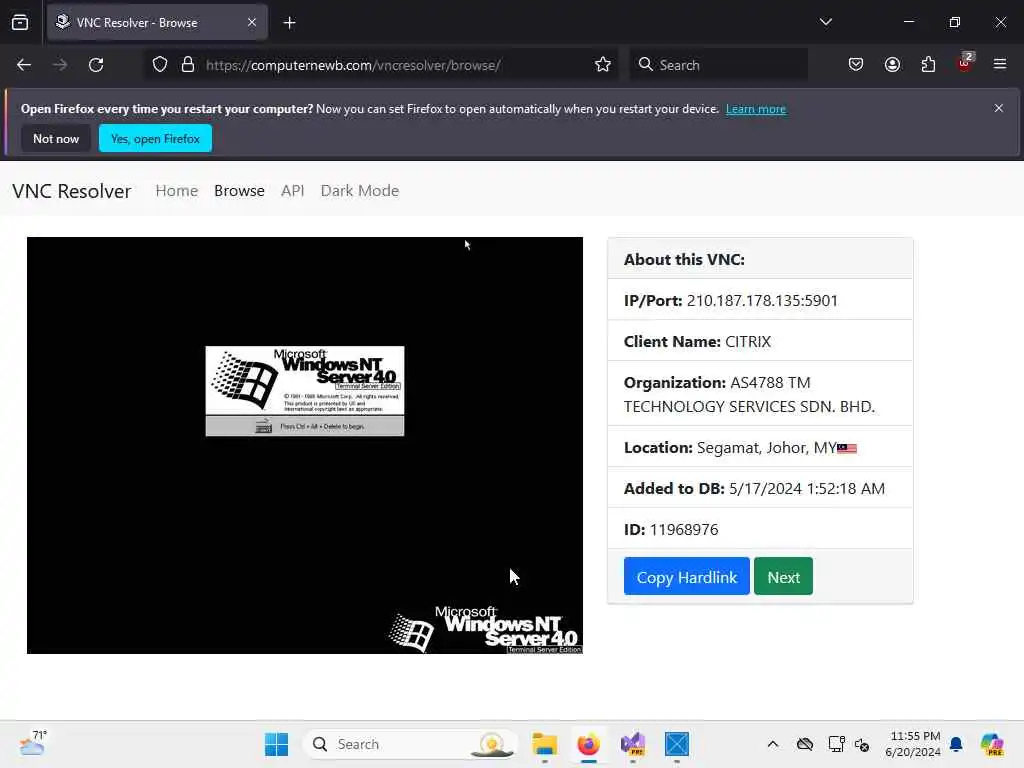Open the uBlock extension icon
The image size is (1024, 768).
point(965,63)
